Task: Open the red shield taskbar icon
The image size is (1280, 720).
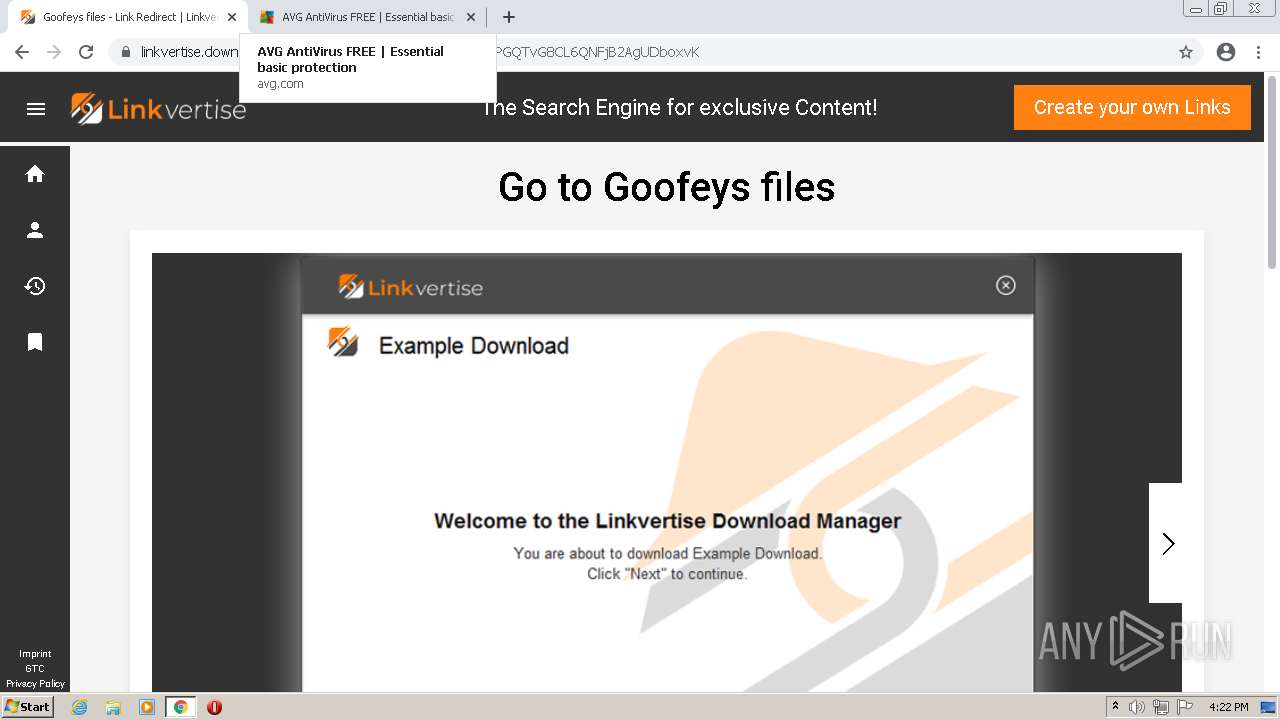Action: [x=214, y=707]
